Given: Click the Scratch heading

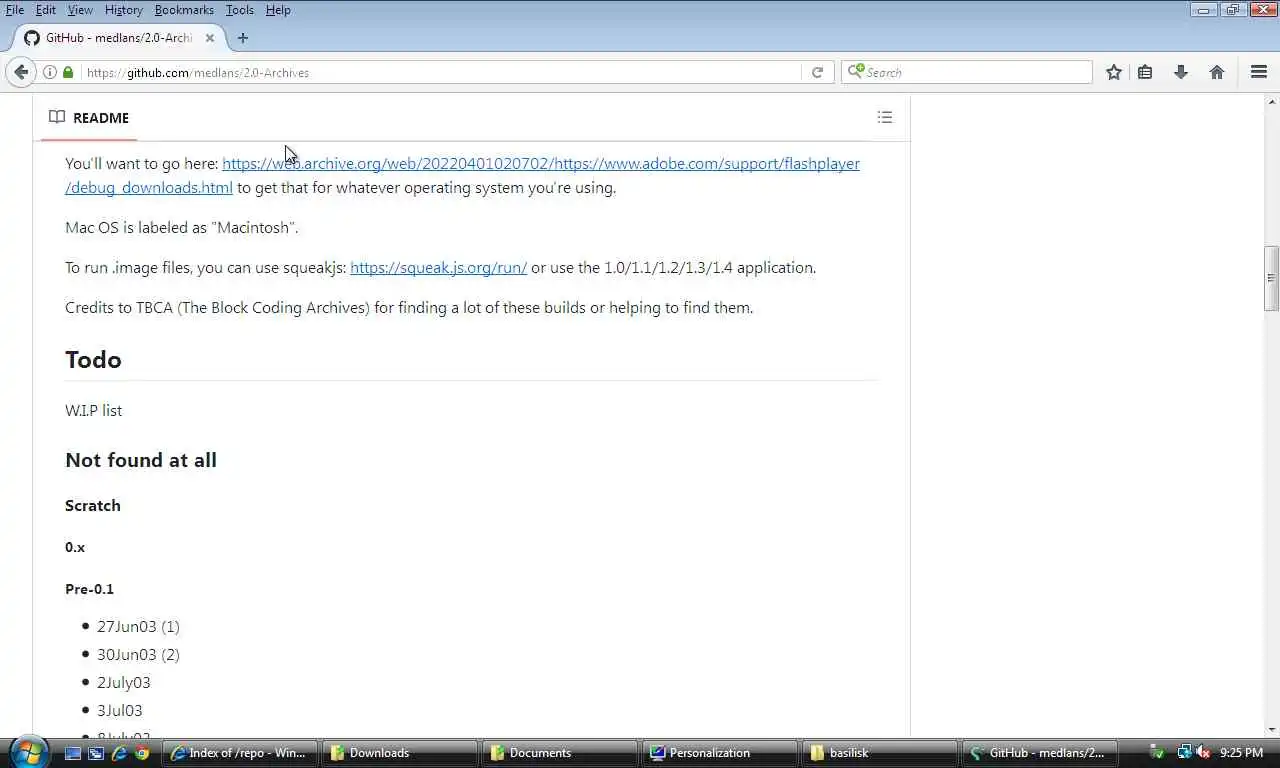Looking at the screenshot, I should click(x=93, y=506).
